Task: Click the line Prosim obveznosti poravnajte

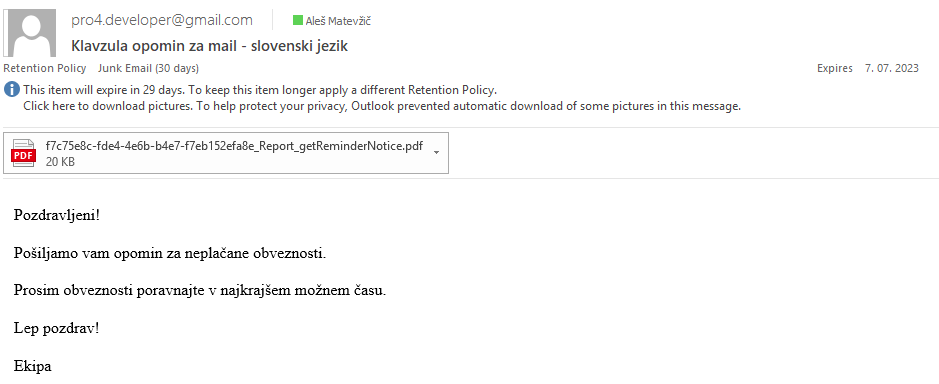Action: (x=200, y=291)
